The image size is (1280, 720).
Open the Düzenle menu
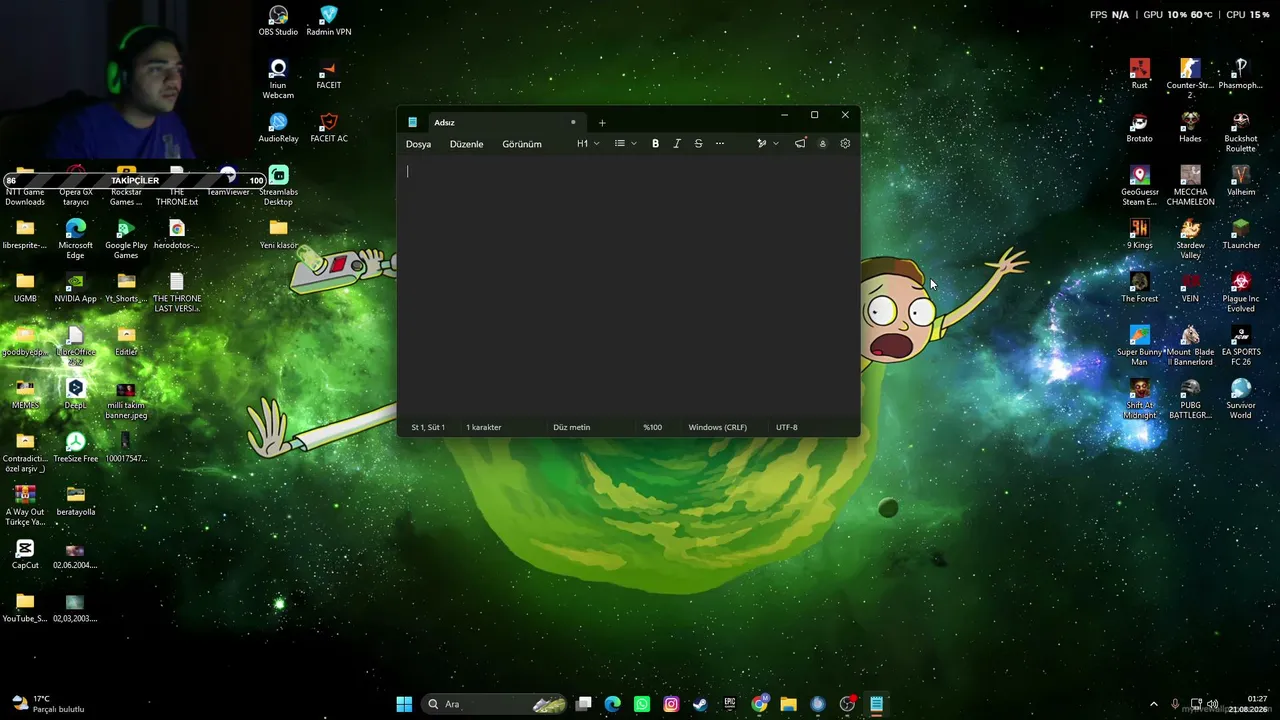(x=466, y=144)
